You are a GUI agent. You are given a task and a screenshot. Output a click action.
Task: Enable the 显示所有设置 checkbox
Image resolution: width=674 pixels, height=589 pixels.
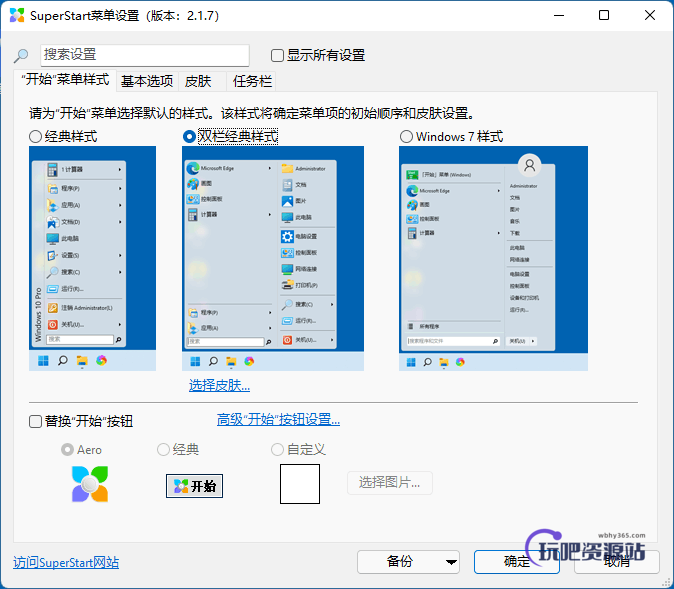pyautogui.click(x=277, y=55)
